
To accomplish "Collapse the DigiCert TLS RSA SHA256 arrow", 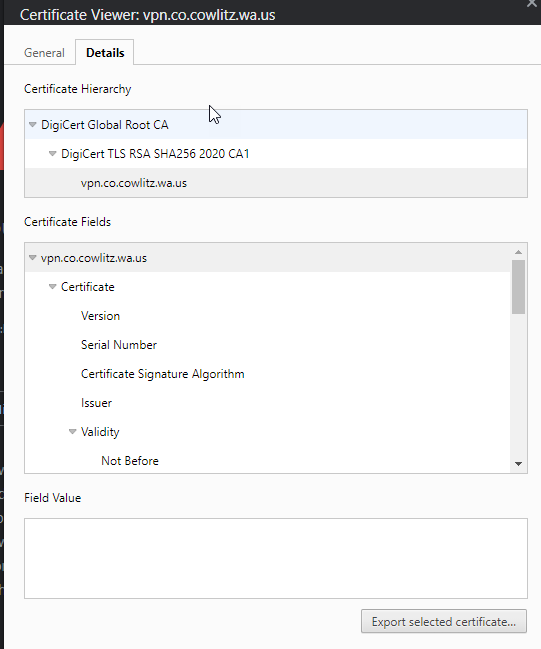I will [53, 154].
